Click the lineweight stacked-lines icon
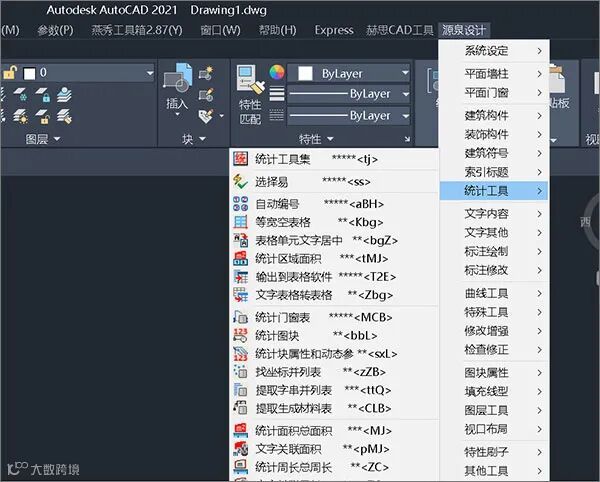Screen dimensions: 600x482 pos(277,93)
